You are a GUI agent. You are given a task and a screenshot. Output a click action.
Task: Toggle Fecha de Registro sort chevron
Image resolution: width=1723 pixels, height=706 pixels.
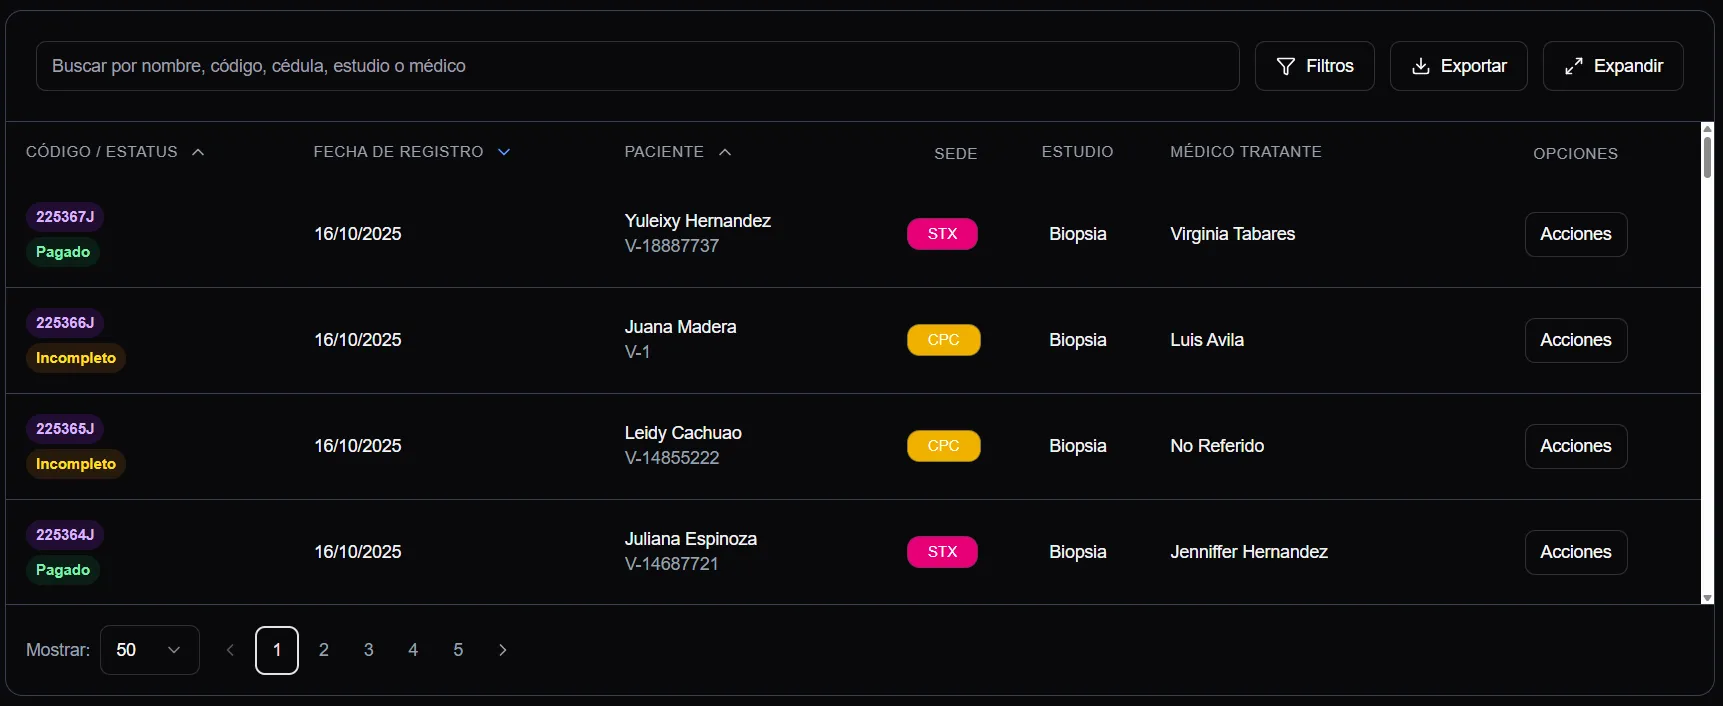pos(504,152)
